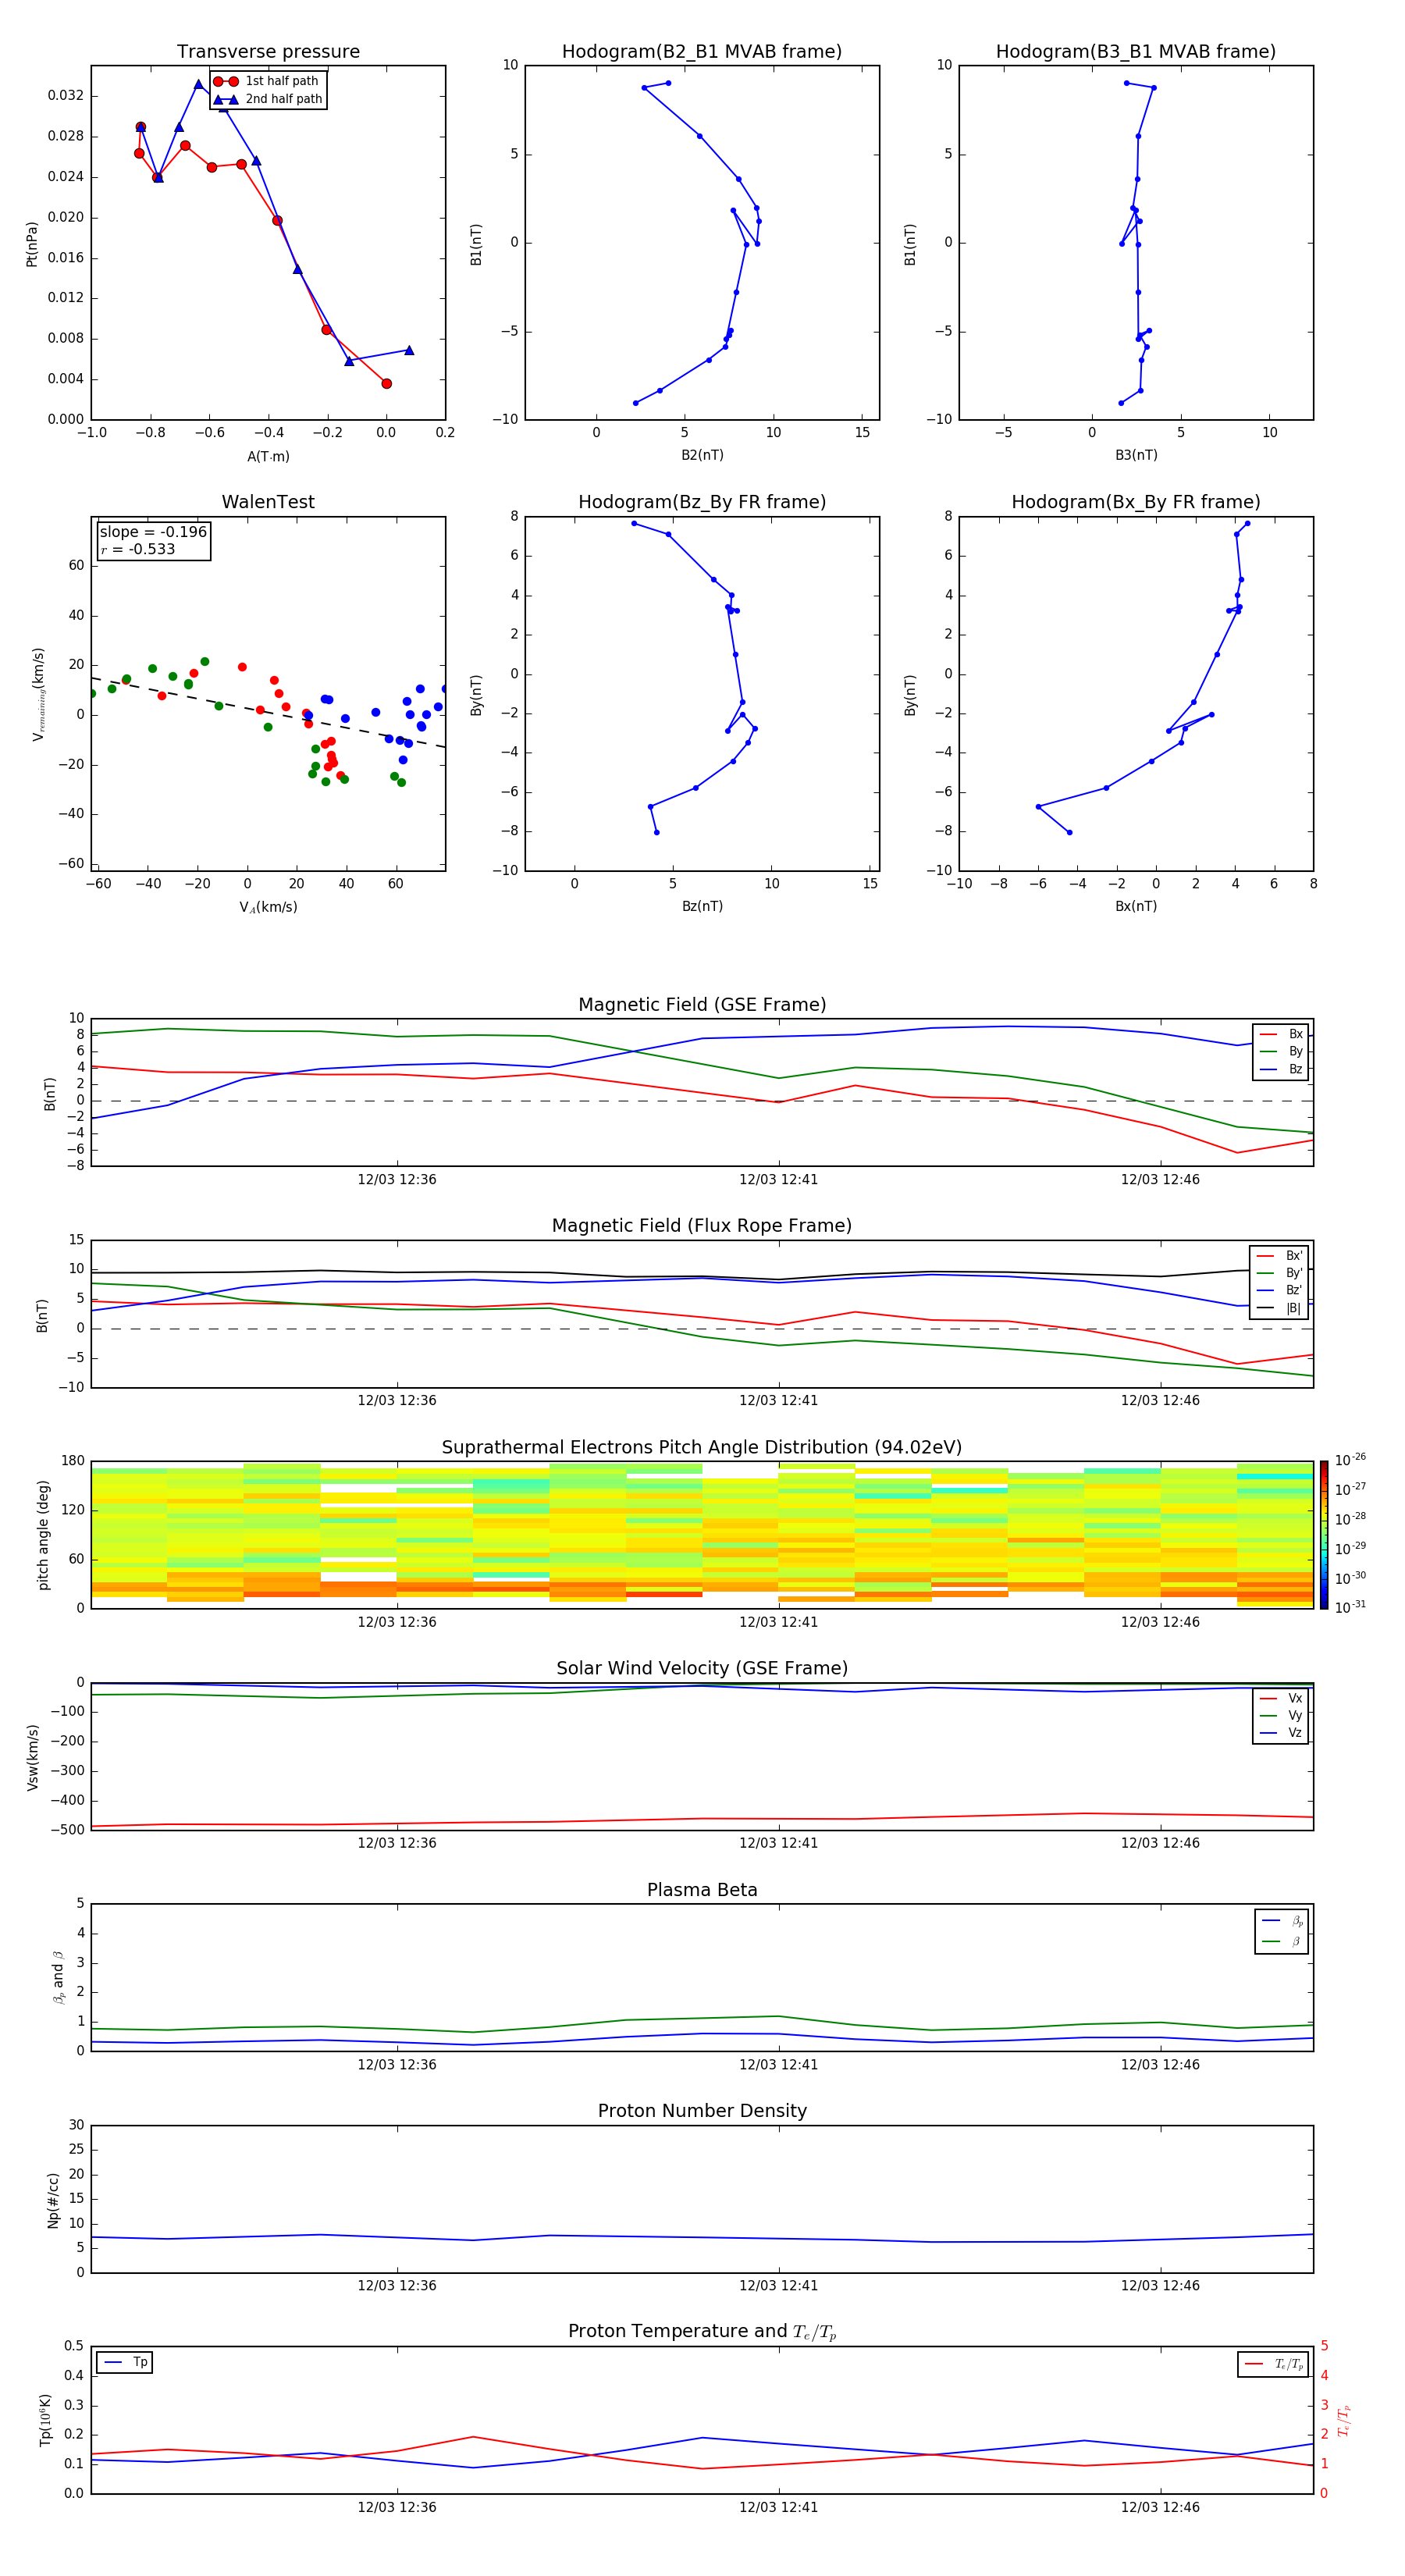Click the 'Hodogram(B2_B1 MVAB frame)' title
Image resolution: width=1405 pixels, height=2576 pixels.
pyautogui.click(x=702, y=52)
